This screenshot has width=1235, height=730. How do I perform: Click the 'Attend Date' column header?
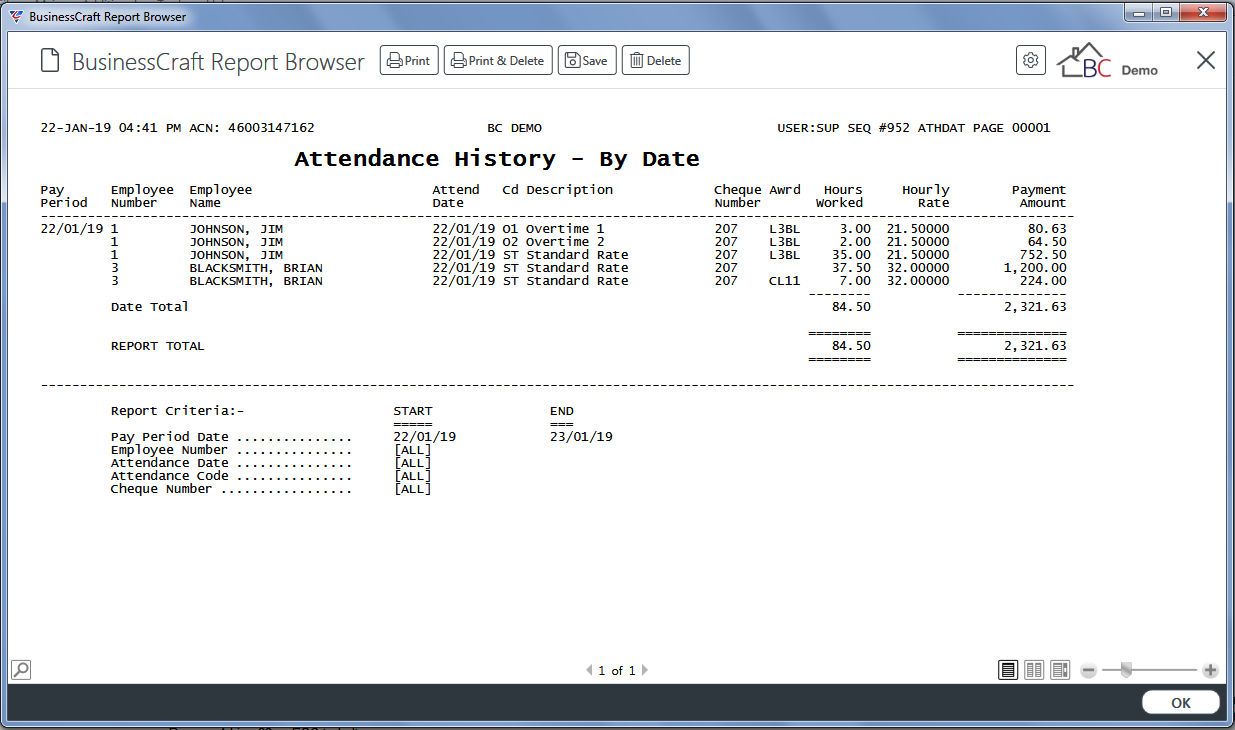pyautogui.click(x=456, y=196)
